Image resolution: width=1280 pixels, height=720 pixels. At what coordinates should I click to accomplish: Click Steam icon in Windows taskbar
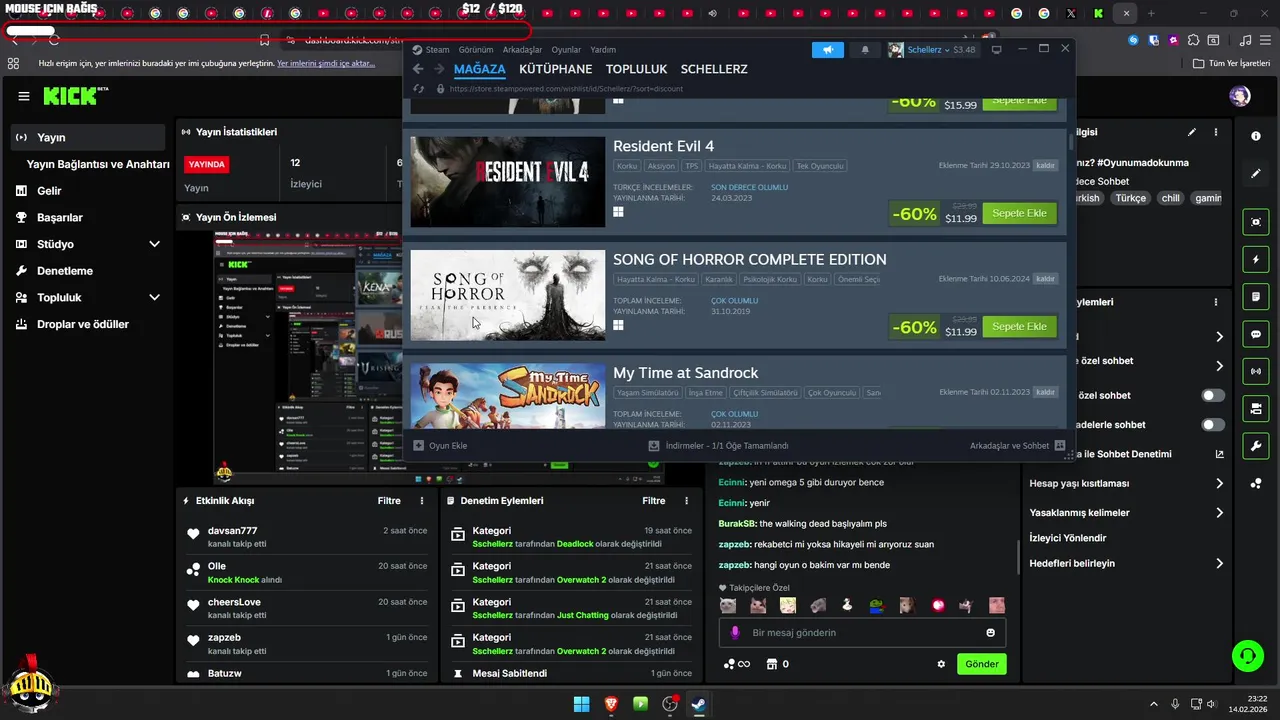[698, 704]
